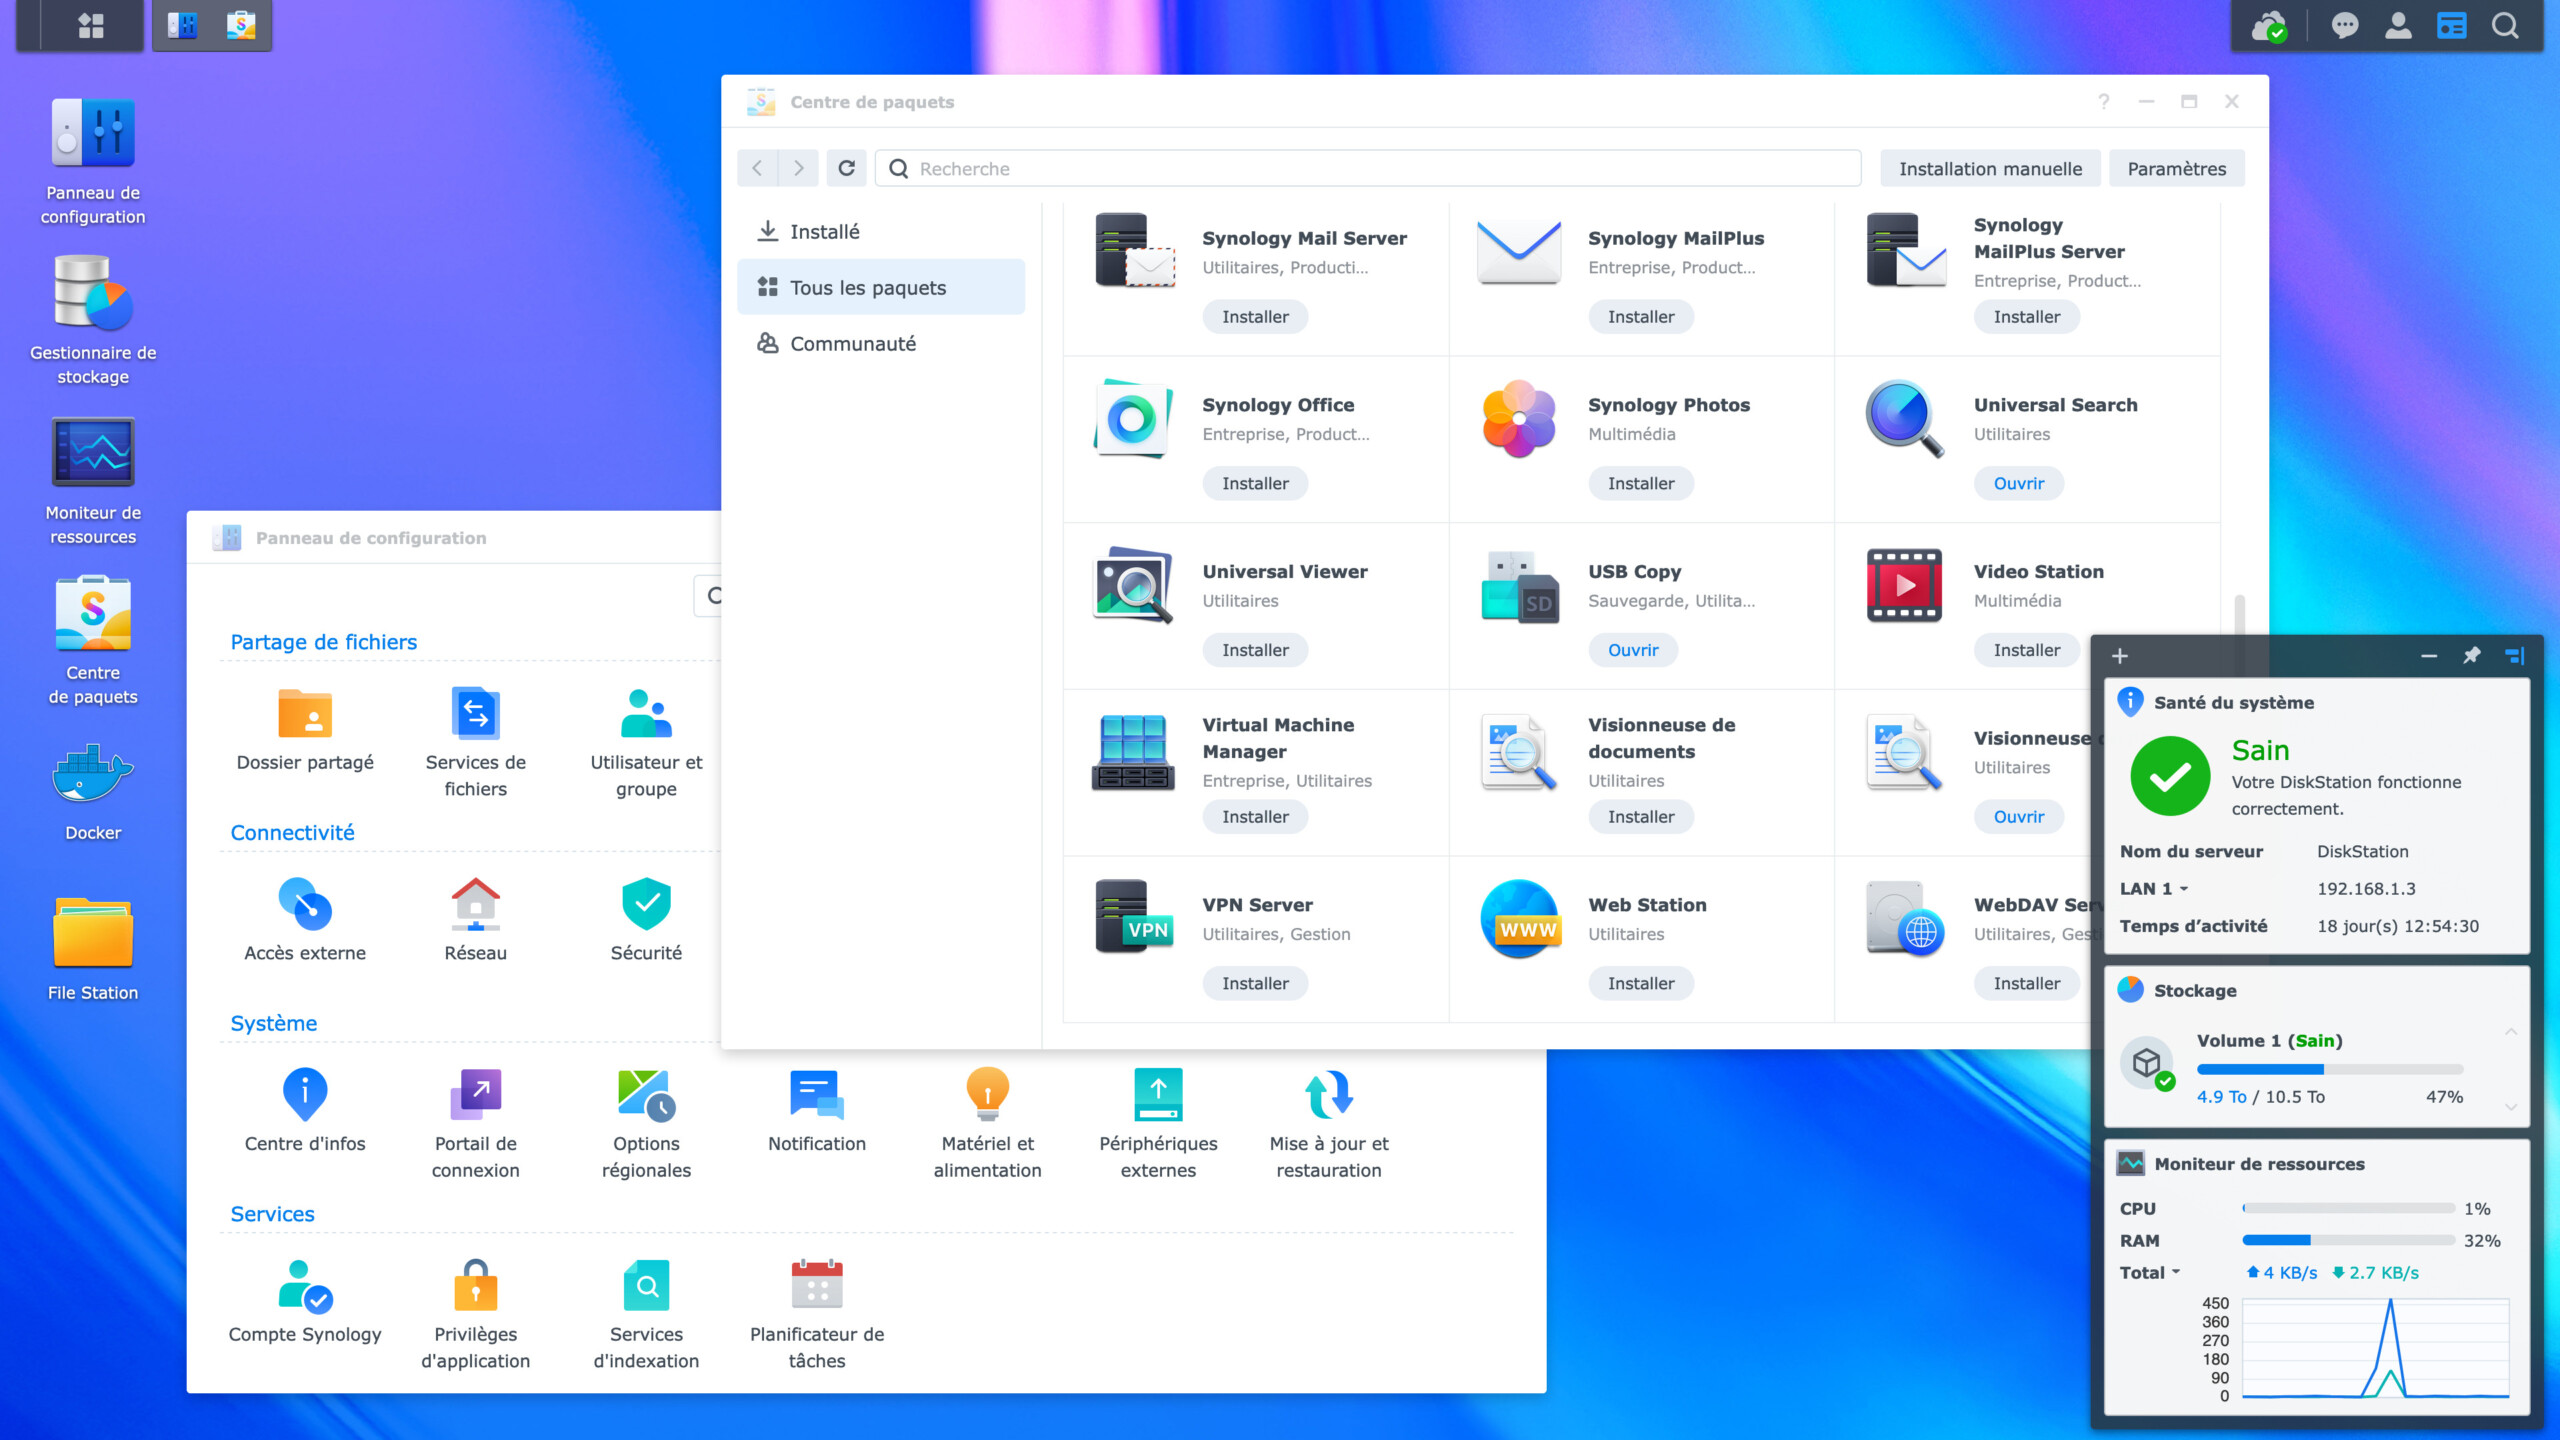2560x1440 pixels.
Task: Launch Docker from the desktop
Action: click(93, 792)
